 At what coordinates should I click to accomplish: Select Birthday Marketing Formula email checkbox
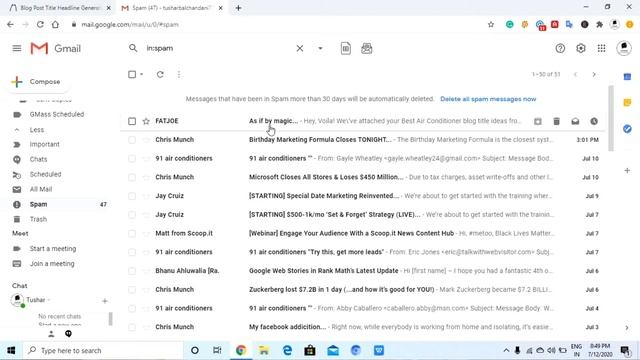tap(132, 140)
